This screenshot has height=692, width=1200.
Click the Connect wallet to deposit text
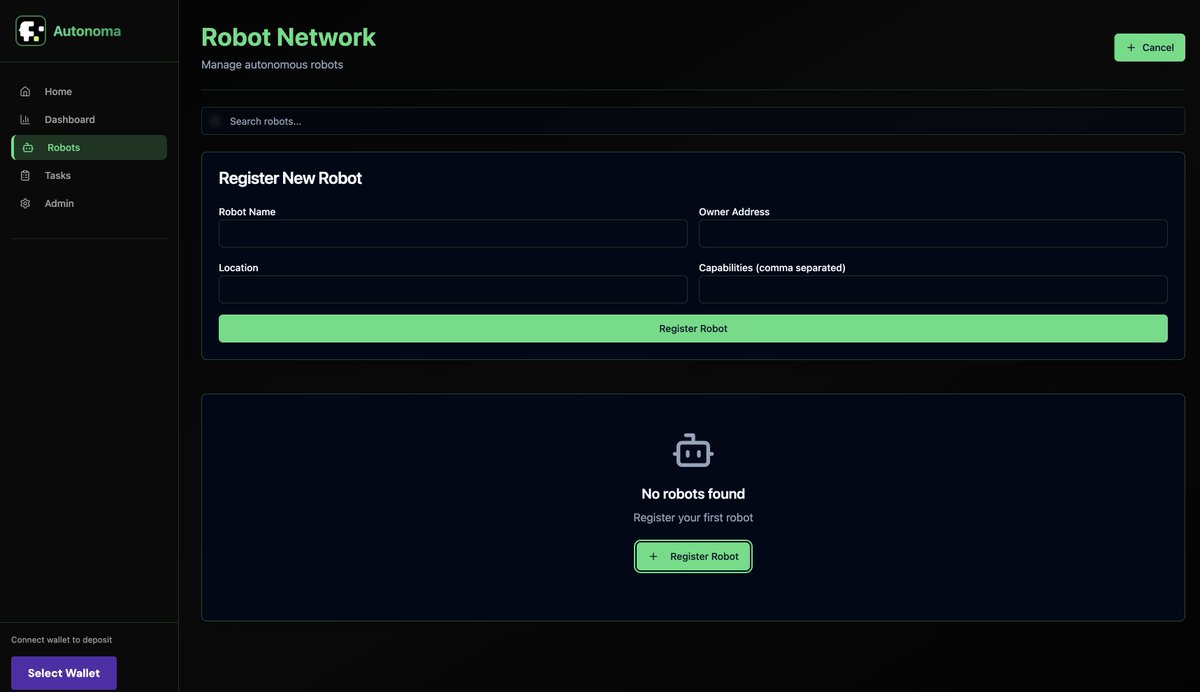[61, 640]
